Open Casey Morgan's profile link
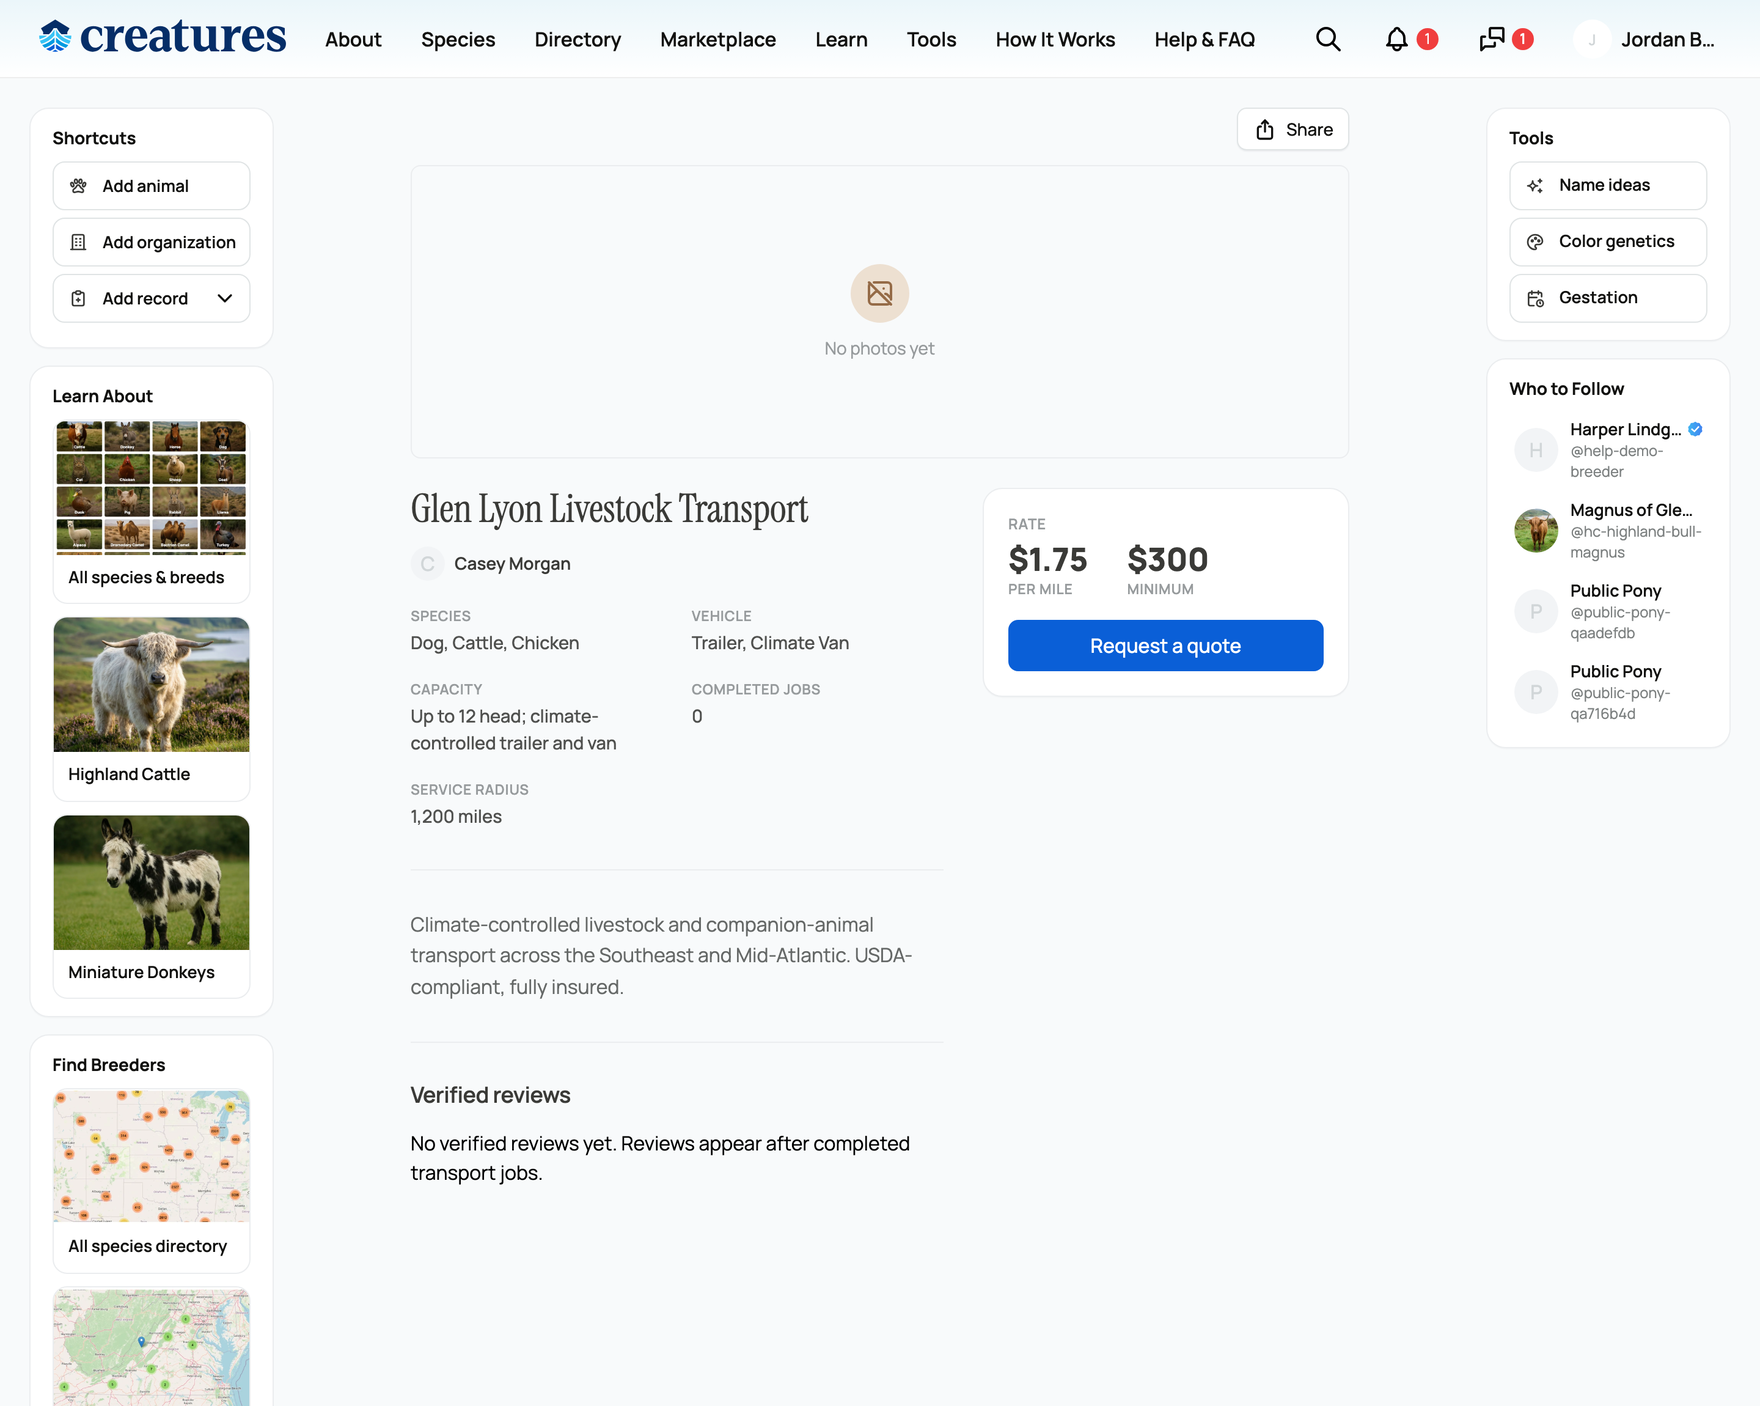The width and height of the screenshot is (1760, 1406). coord(512,564)
